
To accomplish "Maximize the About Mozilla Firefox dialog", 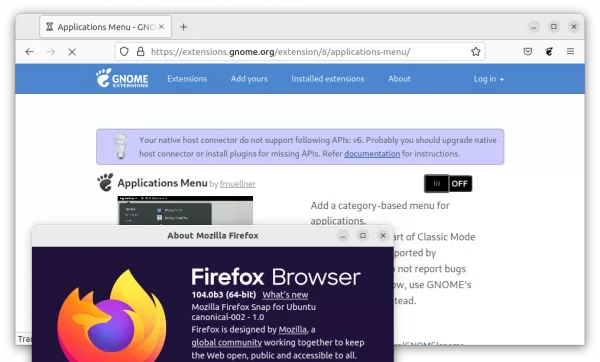I will pyautogui.click(x=363, y=236).
